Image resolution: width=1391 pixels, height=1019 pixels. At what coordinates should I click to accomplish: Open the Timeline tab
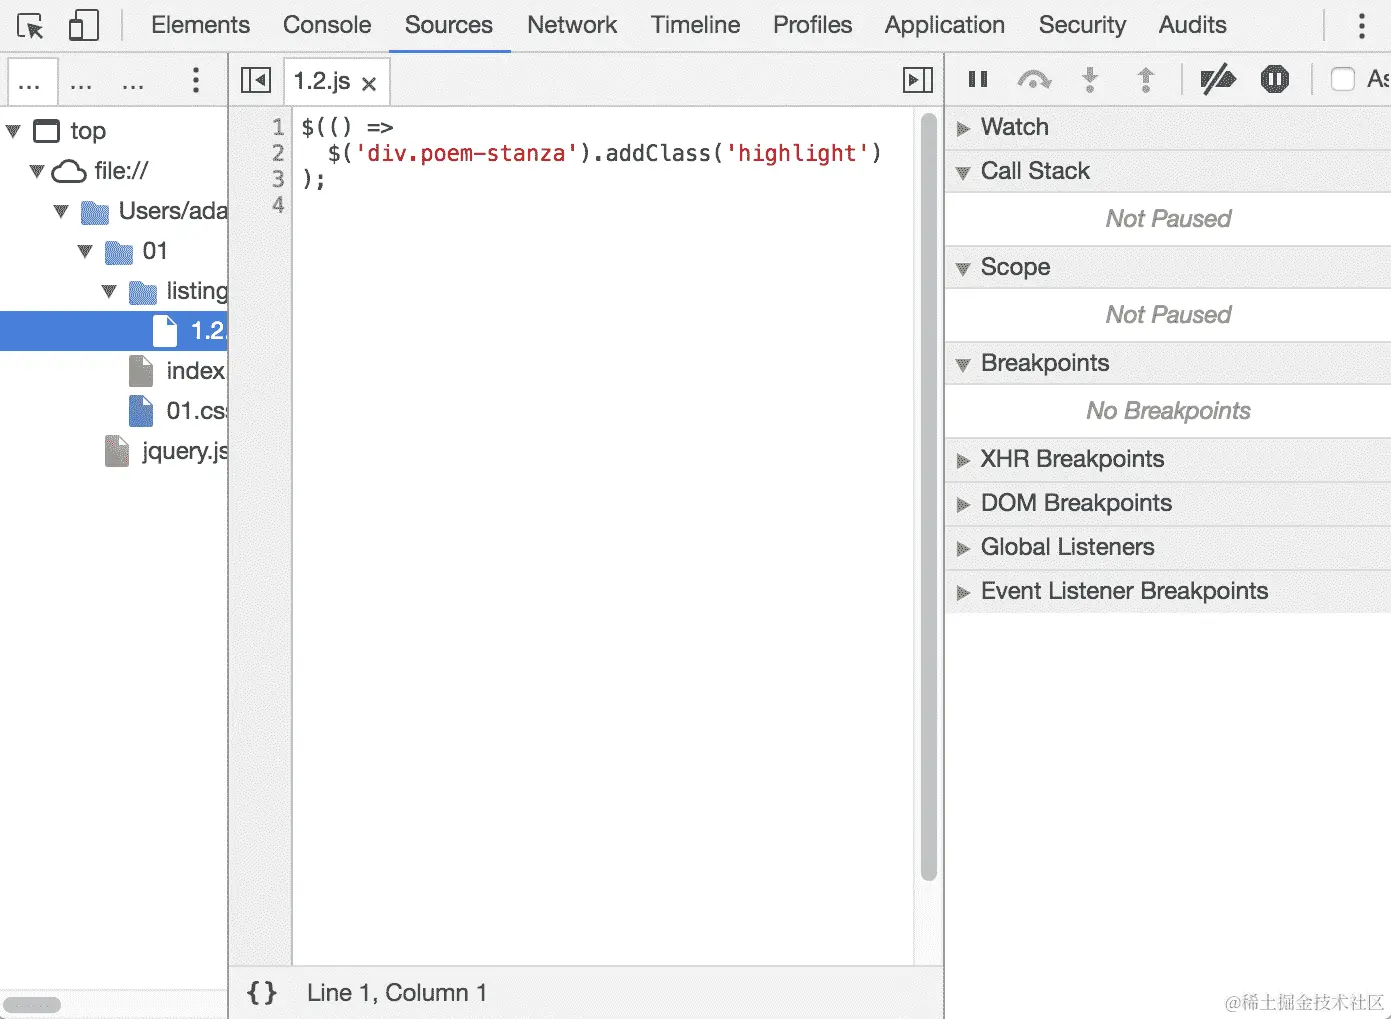tap(695, 25)
